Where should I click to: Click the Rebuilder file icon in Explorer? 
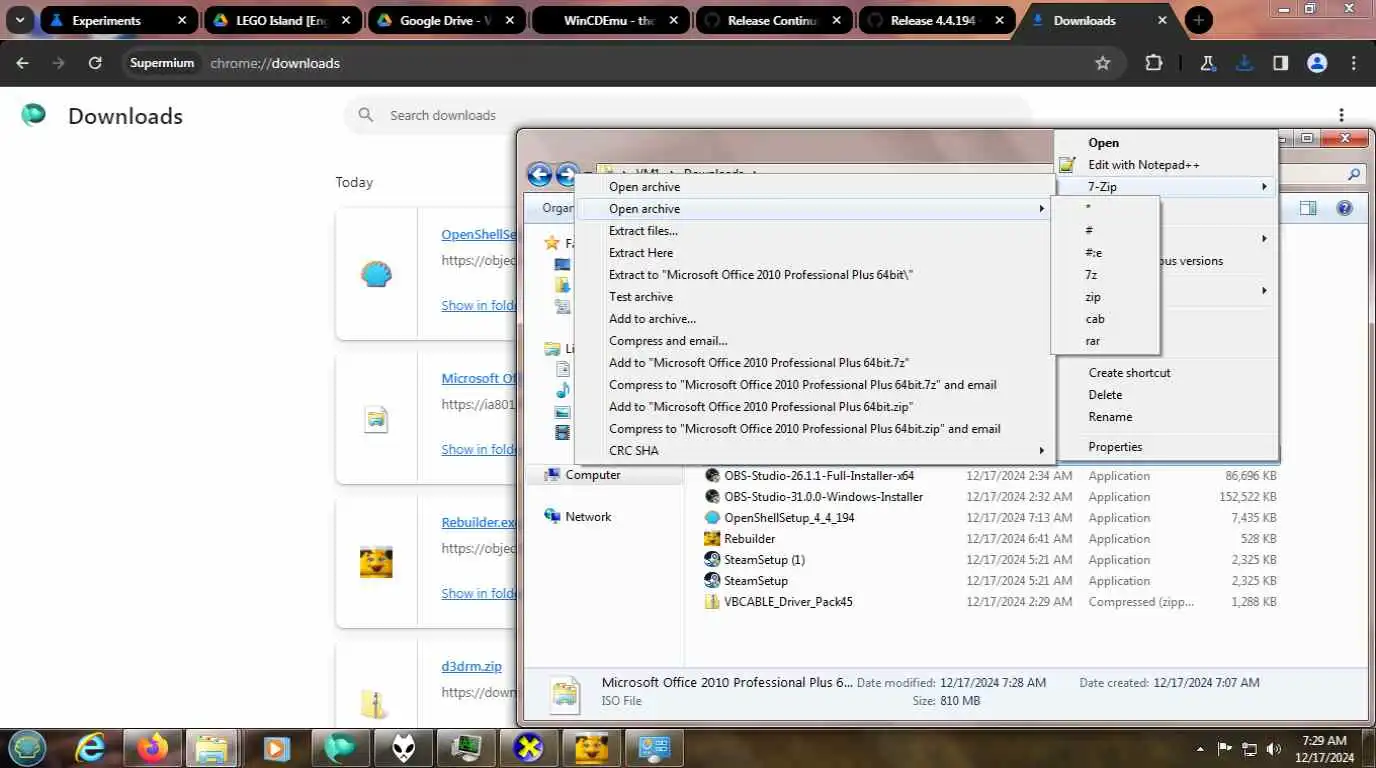tap(712, 539)
